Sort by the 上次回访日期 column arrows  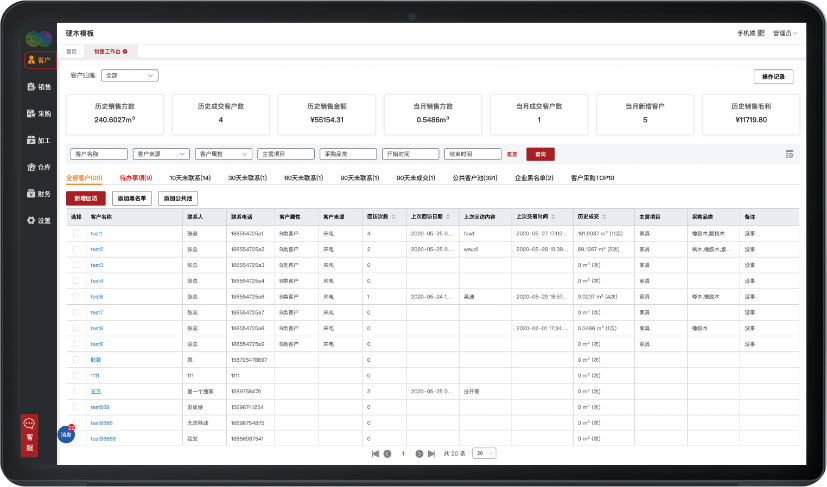[x=448, y=217]
